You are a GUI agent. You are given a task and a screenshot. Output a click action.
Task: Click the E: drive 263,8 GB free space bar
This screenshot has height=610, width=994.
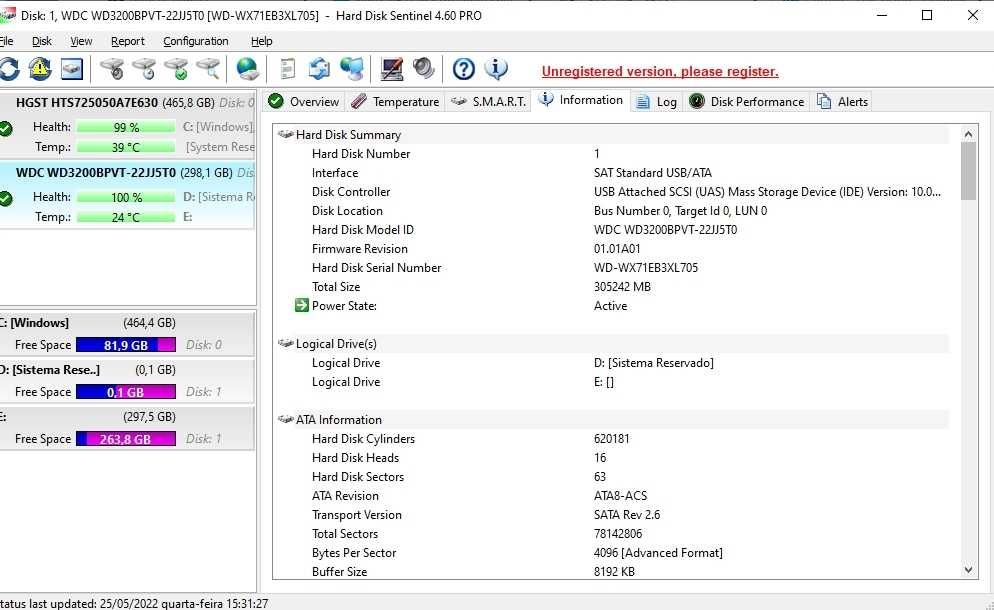pos(126,439)
